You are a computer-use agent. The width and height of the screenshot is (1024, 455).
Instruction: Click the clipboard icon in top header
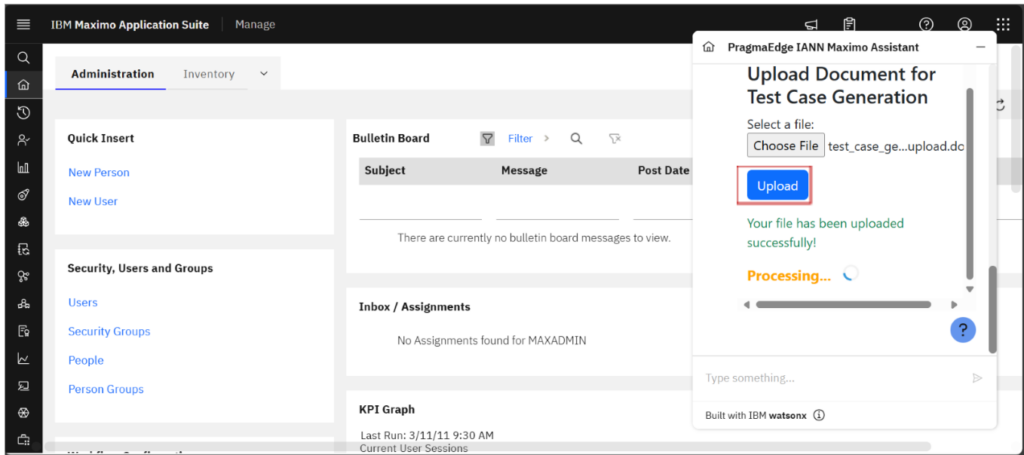[849, 25]
